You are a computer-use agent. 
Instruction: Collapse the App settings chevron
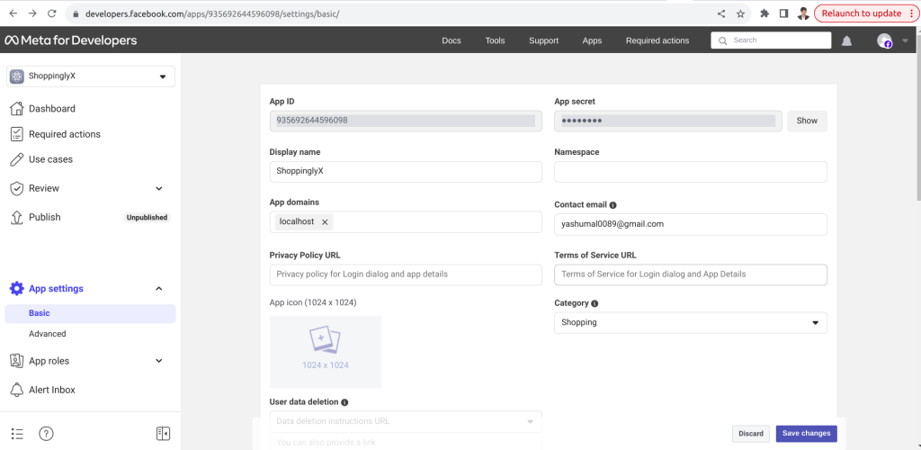[159, 288]
